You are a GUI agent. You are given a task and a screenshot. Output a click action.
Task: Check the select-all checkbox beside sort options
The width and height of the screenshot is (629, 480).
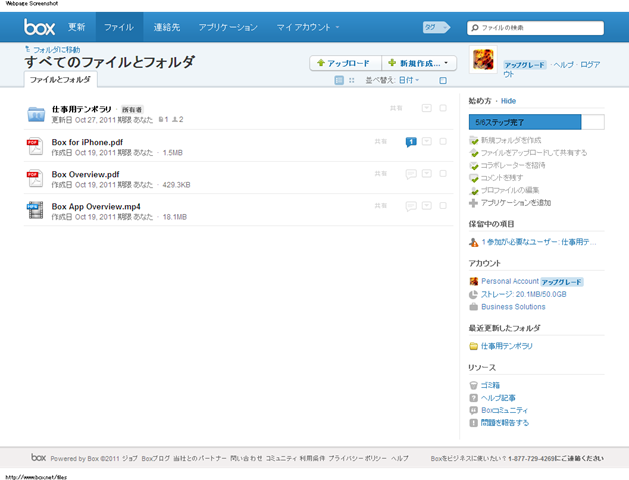click(x=443, y=80)
